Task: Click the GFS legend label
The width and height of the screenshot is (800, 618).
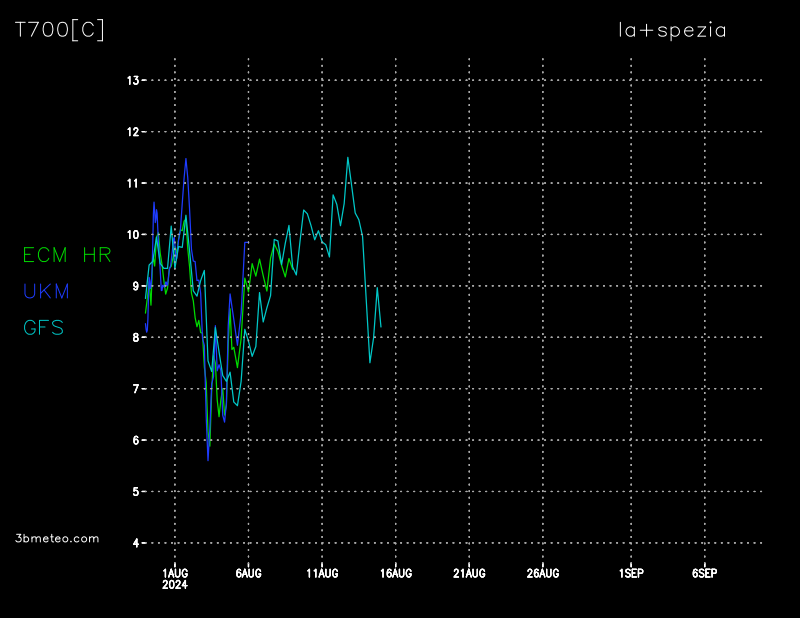Action: tap(44, 327)
